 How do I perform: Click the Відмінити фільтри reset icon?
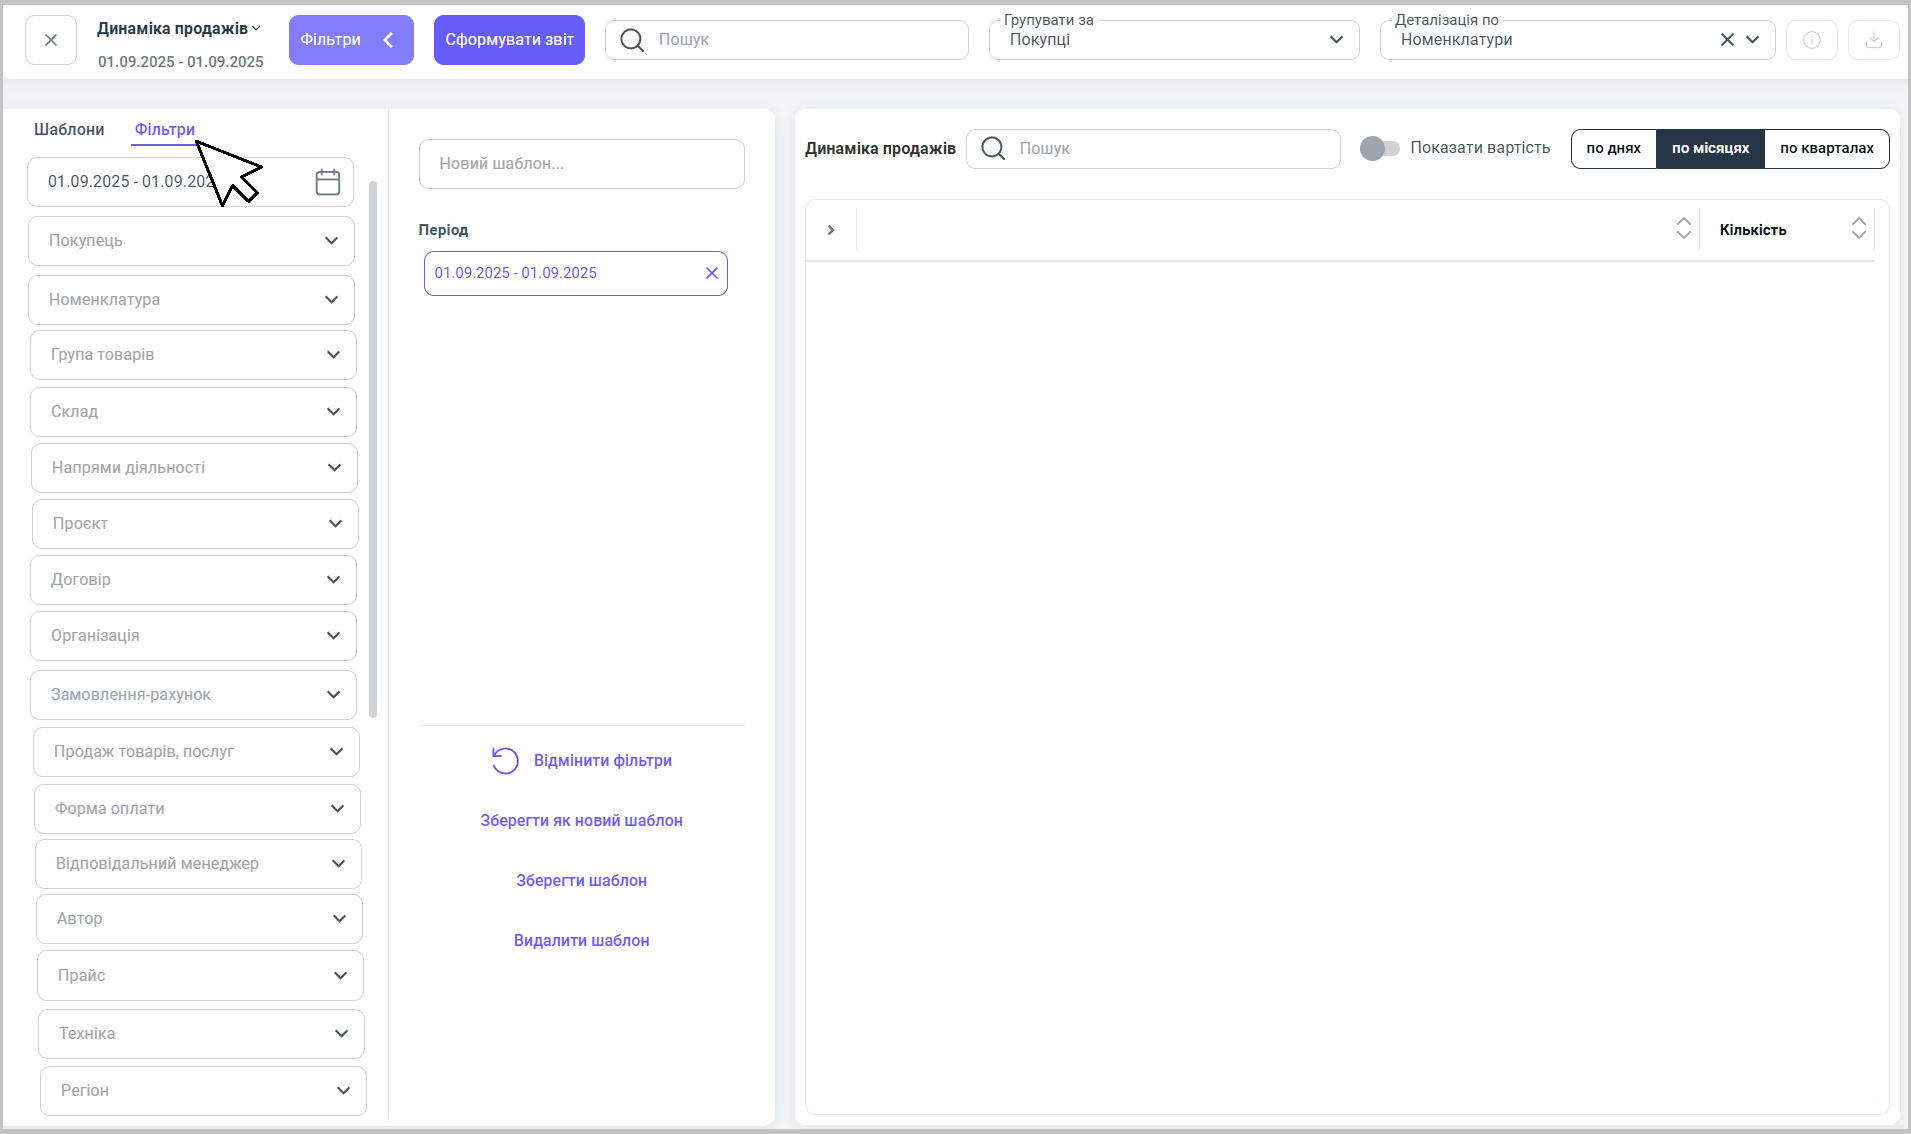pyautogui.click(x=505, y=761)
